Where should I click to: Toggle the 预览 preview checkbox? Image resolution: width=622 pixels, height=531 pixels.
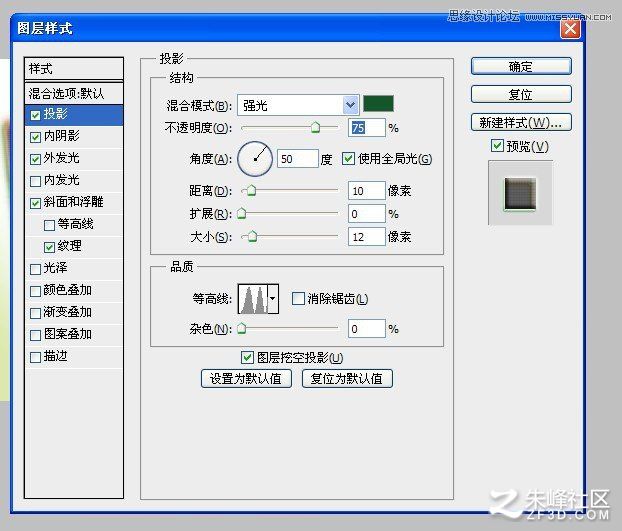pyautogui.click(x=497, y=146)
